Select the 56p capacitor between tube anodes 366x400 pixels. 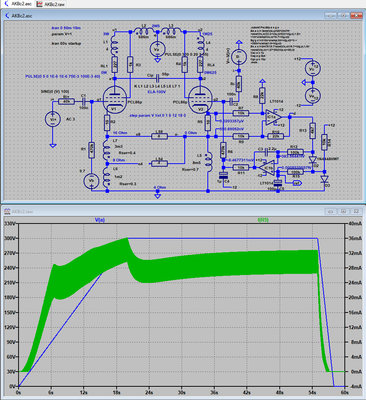157,79
